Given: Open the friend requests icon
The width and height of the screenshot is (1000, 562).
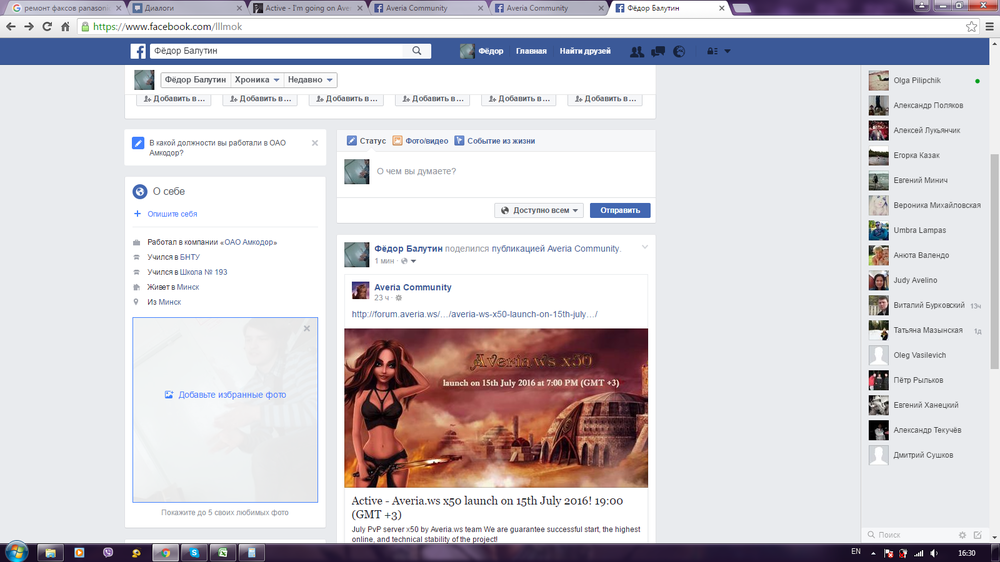Looking at the screenshot, I should click(636, 52).
